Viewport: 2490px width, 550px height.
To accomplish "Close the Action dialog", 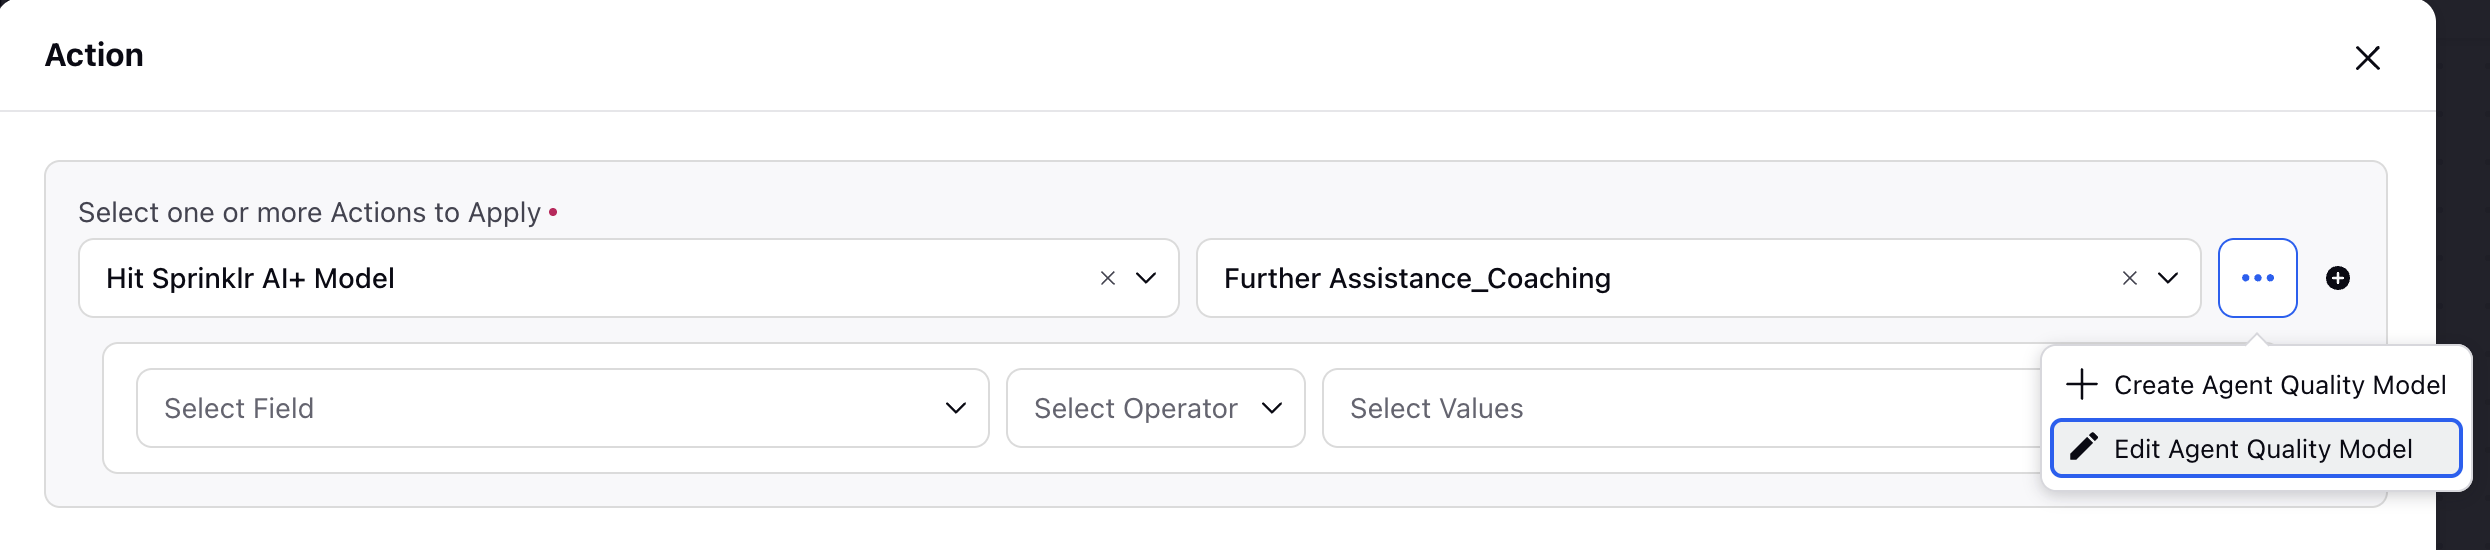I will (x=2367, y=58).
